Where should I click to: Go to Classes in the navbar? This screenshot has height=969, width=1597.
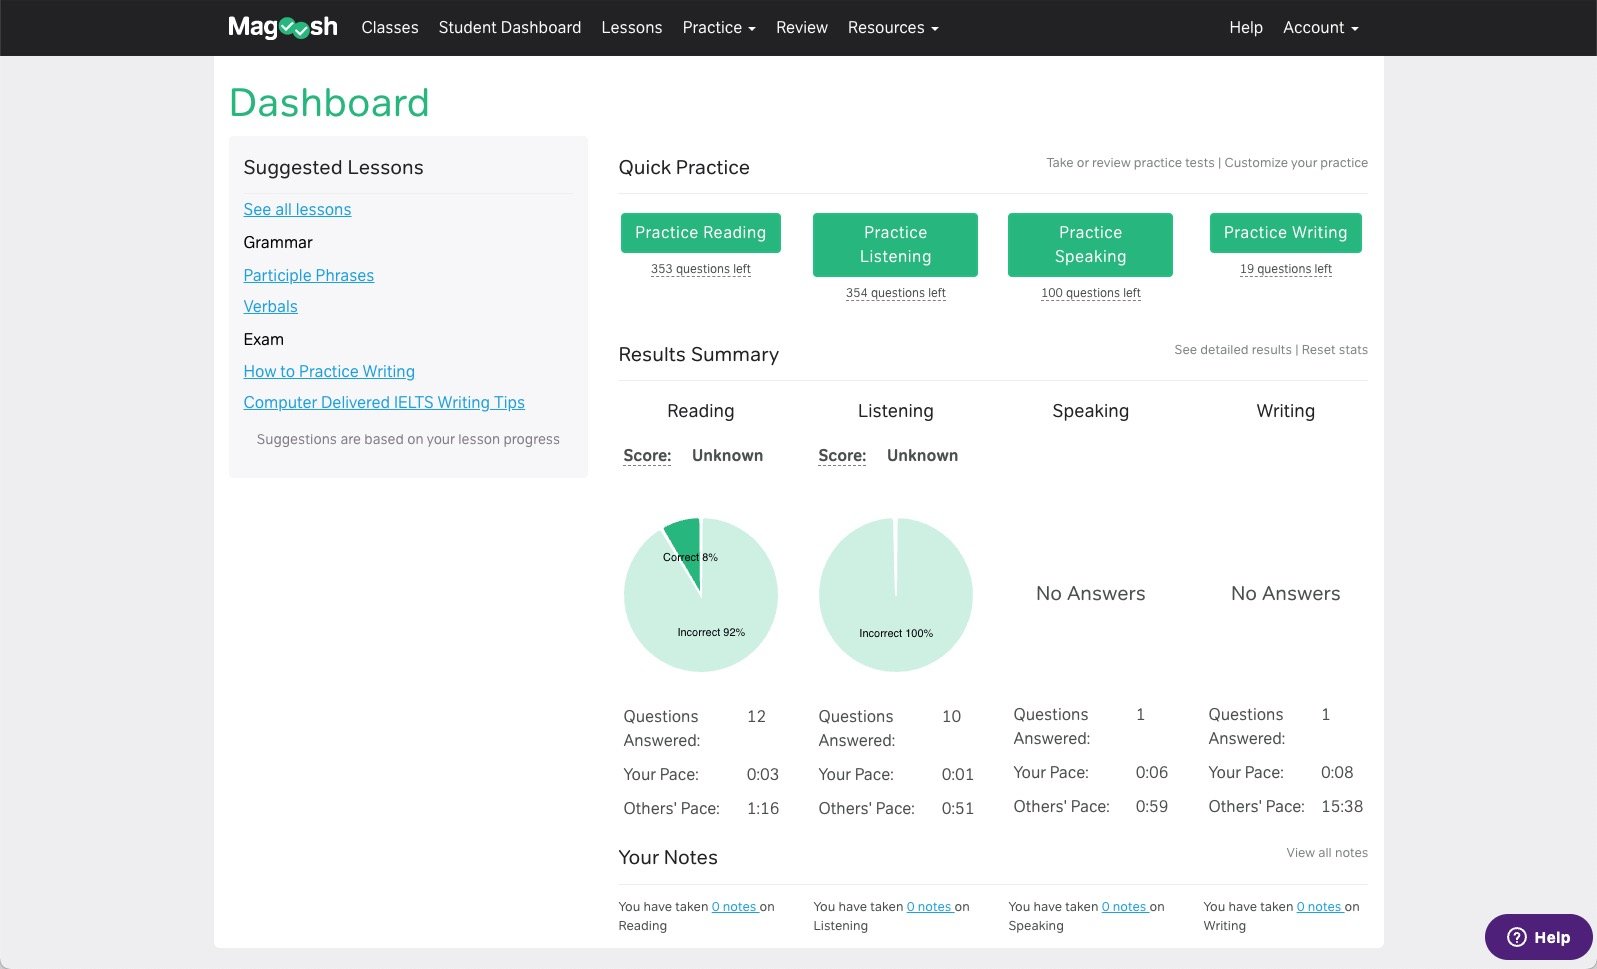pyautogui.click(x=389, y=28)
